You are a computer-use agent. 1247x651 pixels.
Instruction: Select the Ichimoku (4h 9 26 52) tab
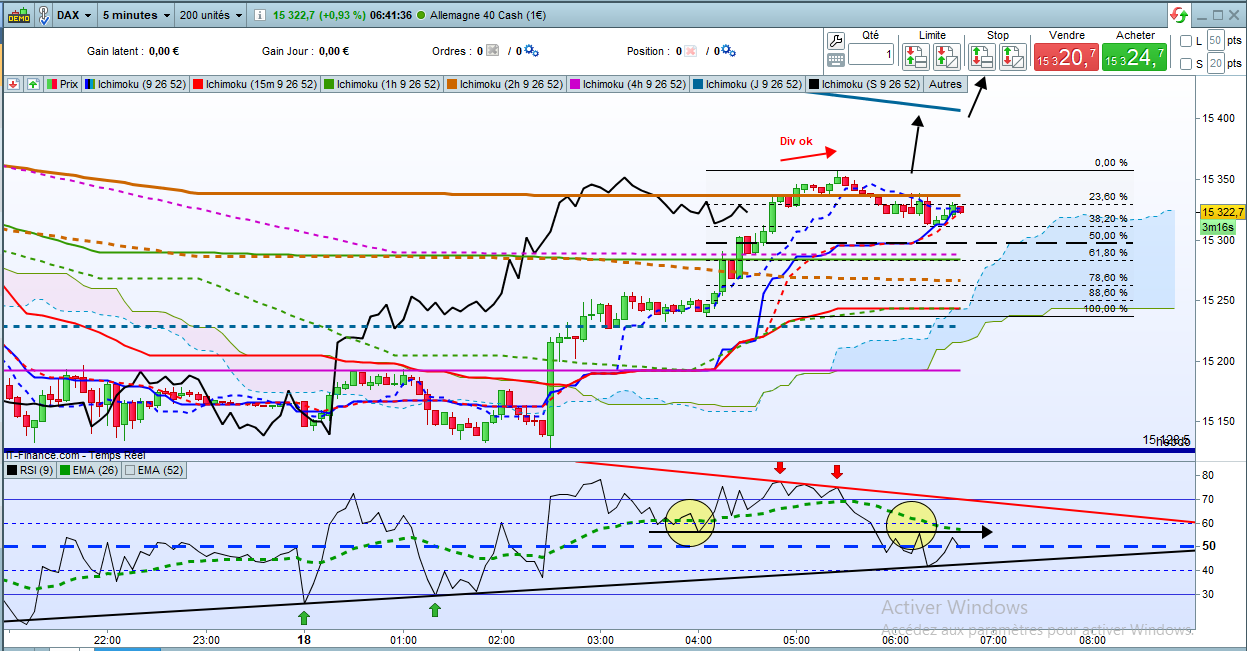point(628,84)
